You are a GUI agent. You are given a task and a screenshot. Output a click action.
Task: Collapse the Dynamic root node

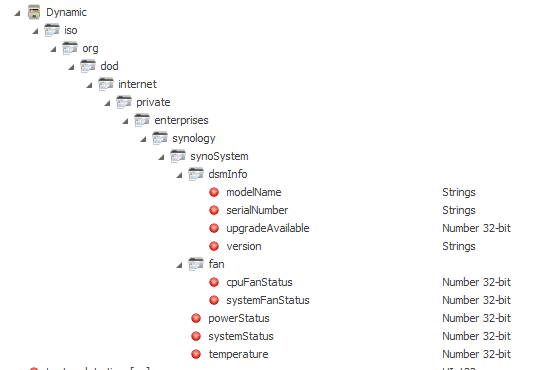click(17, 14)
